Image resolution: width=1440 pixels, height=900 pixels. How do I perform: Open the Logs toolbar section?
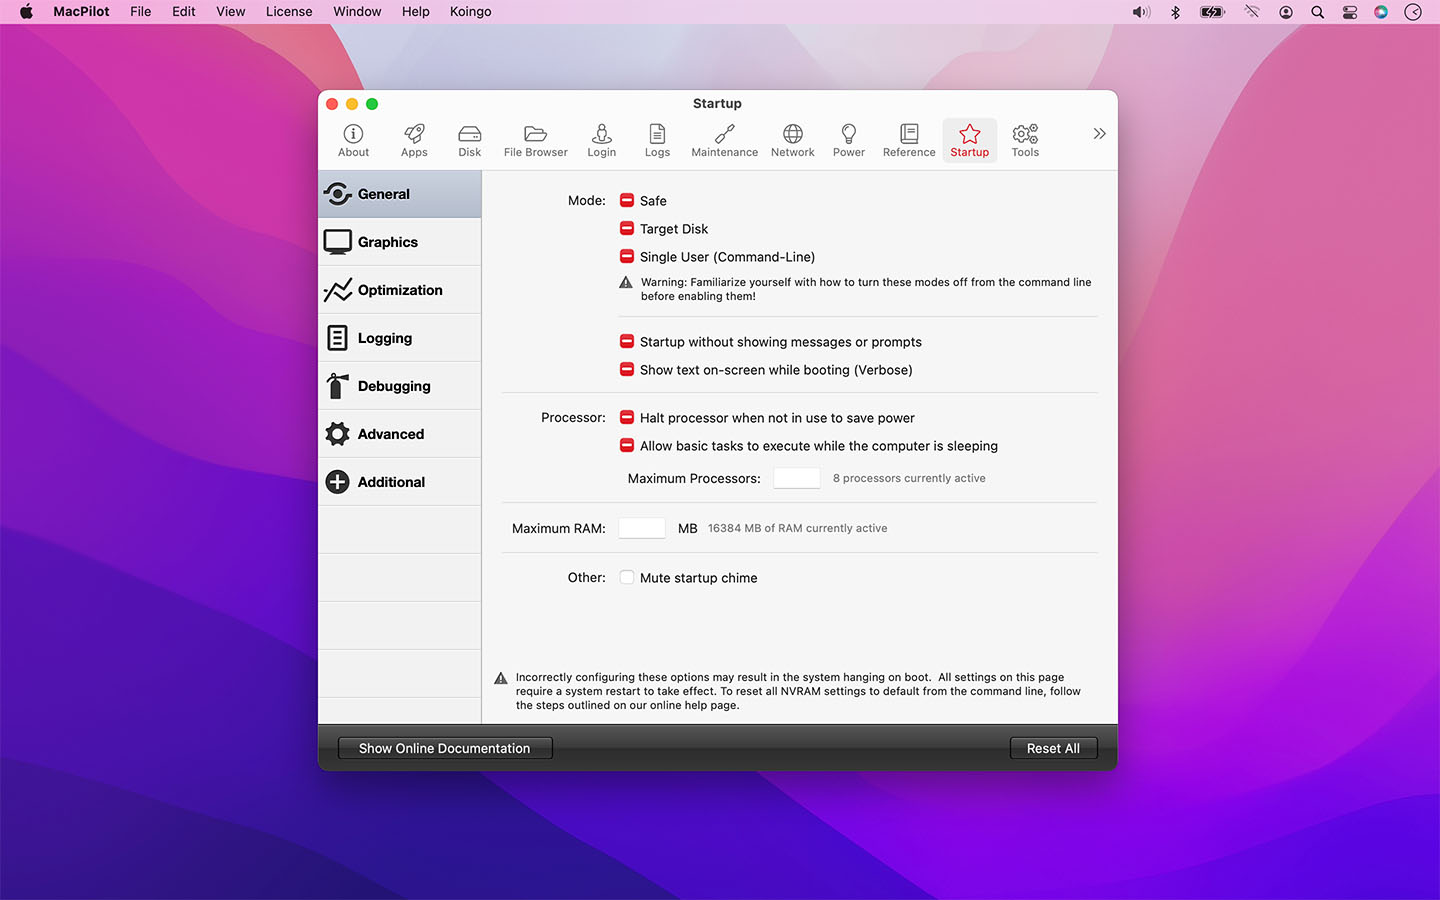tap(657, 140)
